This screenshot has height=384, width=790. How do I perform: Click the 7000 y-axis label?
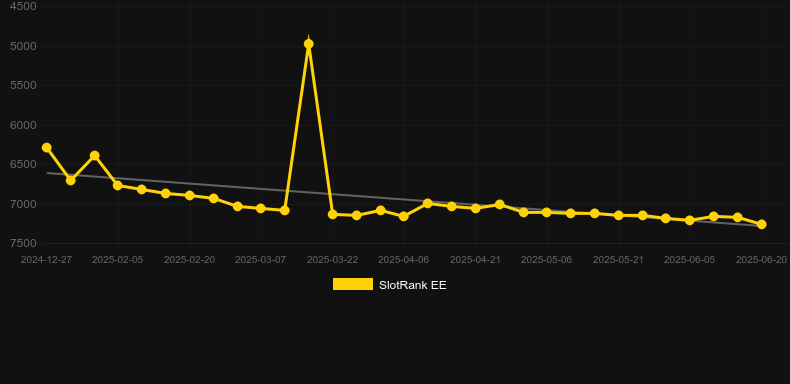pyautogui.click(x=23, y=204)
